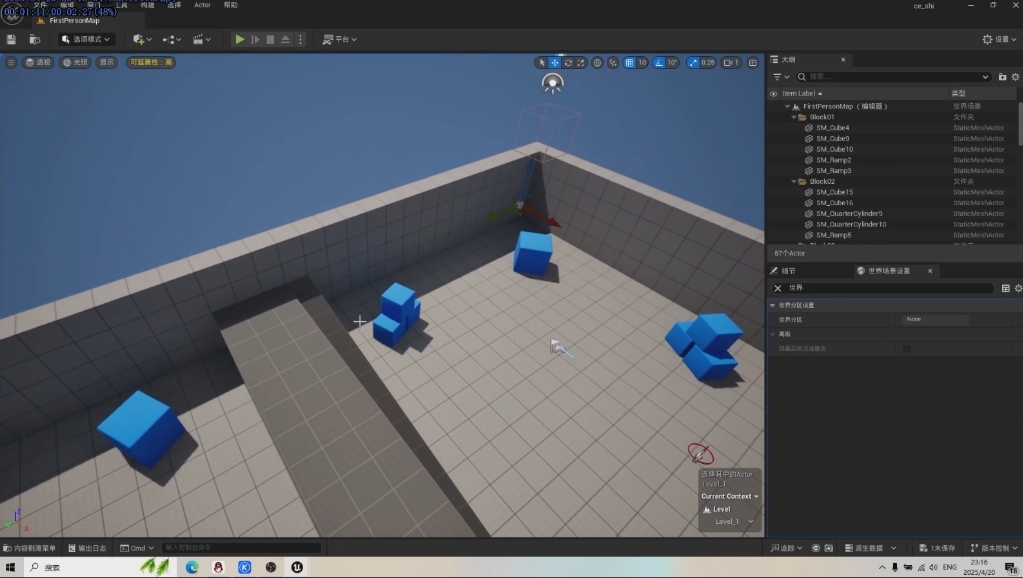Viewport: 1023px width, 578px height.
Task: Click the 输出日志 output log button
Action: tap(87, 548)
